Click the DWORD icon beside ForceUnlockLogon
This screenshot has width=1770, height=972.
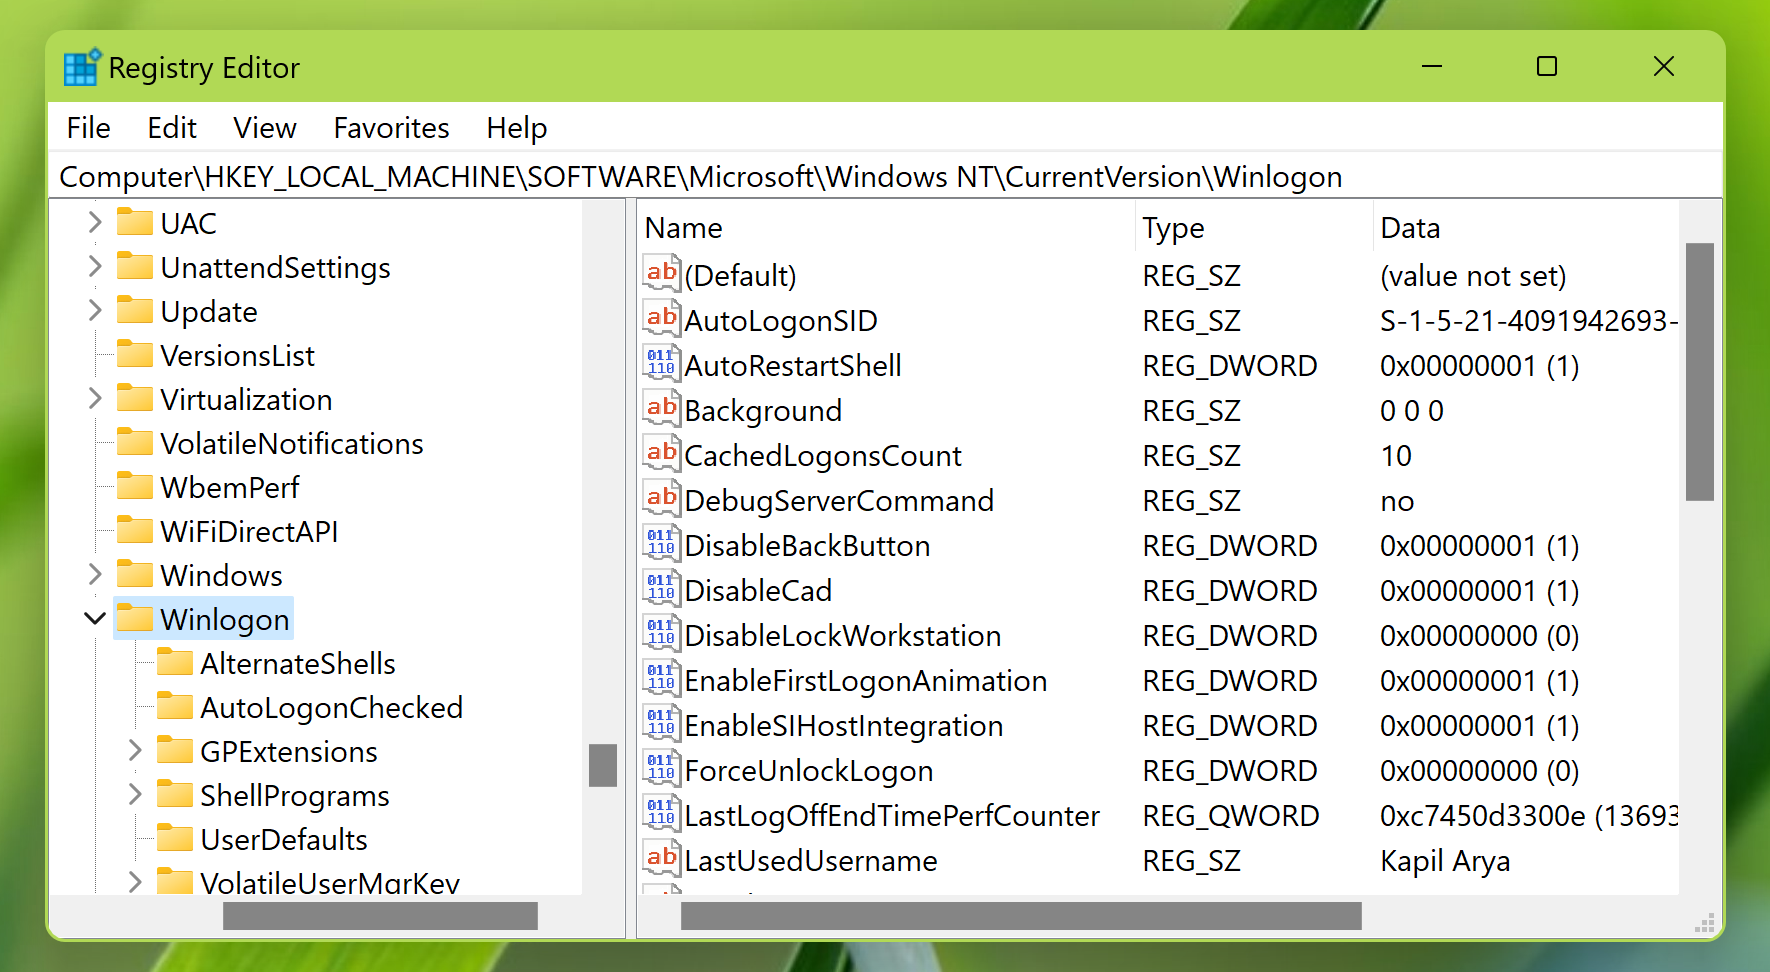click(661, 768)
